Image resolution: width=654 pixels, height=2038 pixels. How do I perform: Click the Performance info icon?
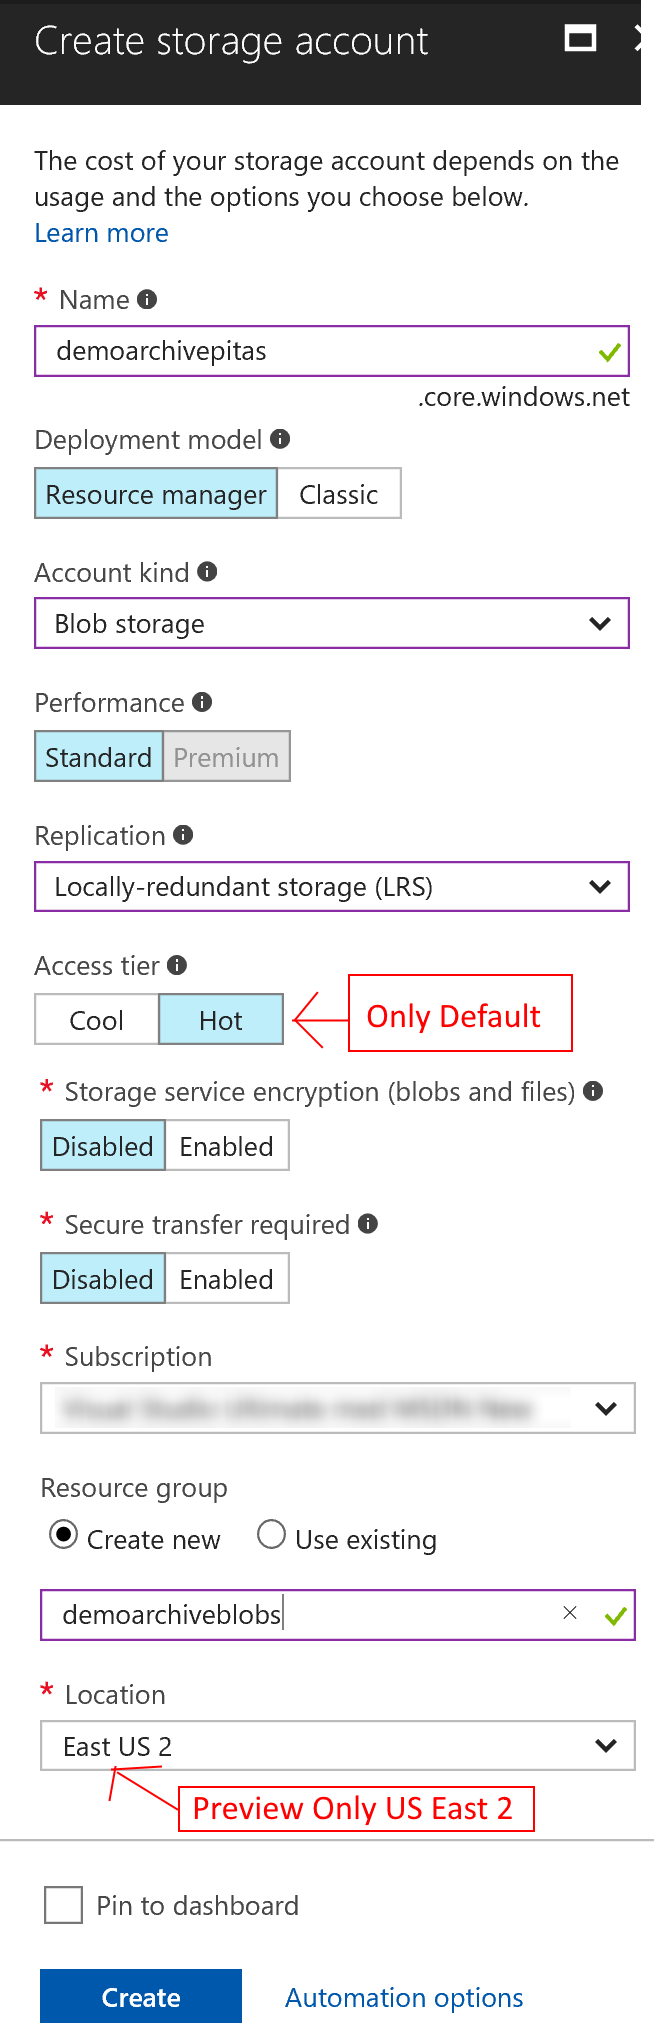pyautogui.click(x=202, y=702)
